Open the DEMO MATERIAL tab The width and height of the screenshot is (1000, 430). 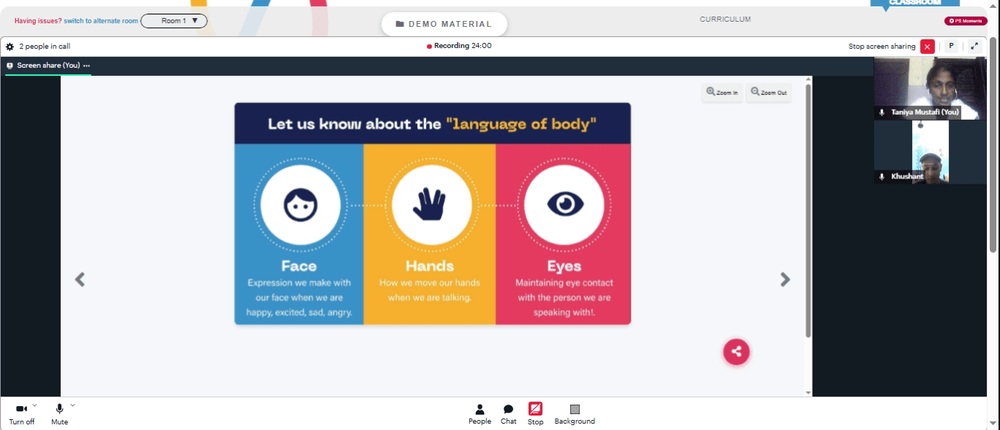(444, 24)
